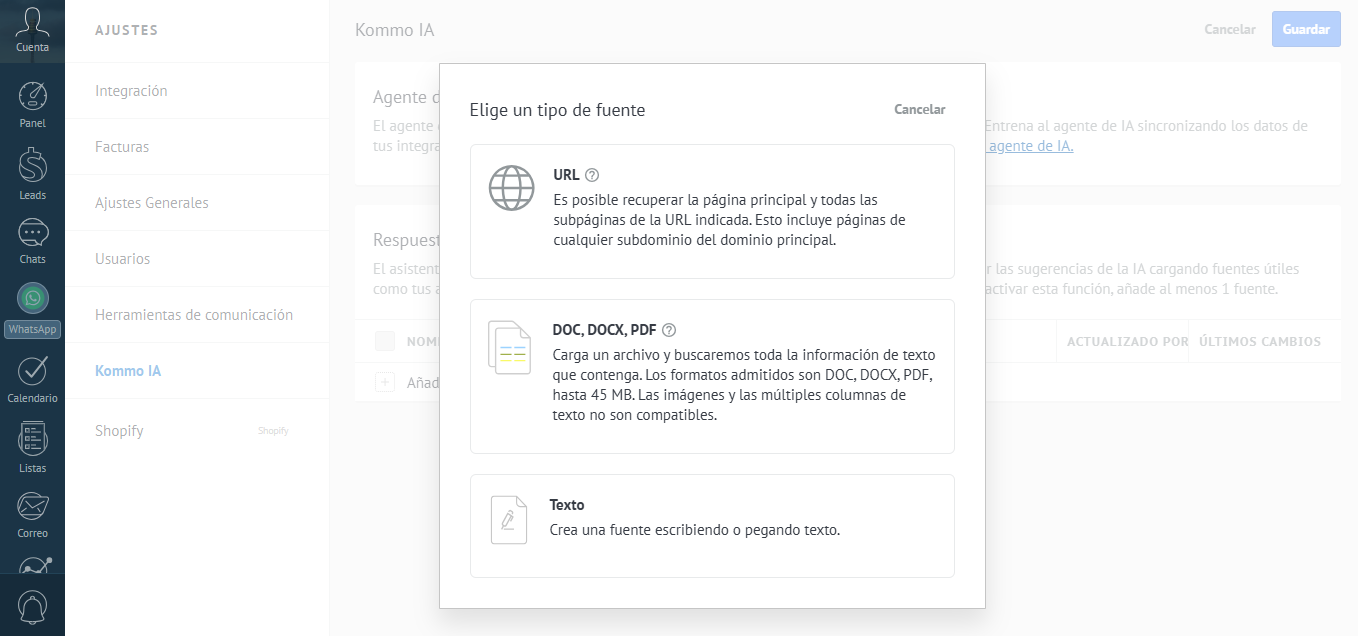Image resolution: width=1358 pixels, height=636 pixels.
Task: Open Calendario from the checkmark icon
Action: click(x=32, y=370)
